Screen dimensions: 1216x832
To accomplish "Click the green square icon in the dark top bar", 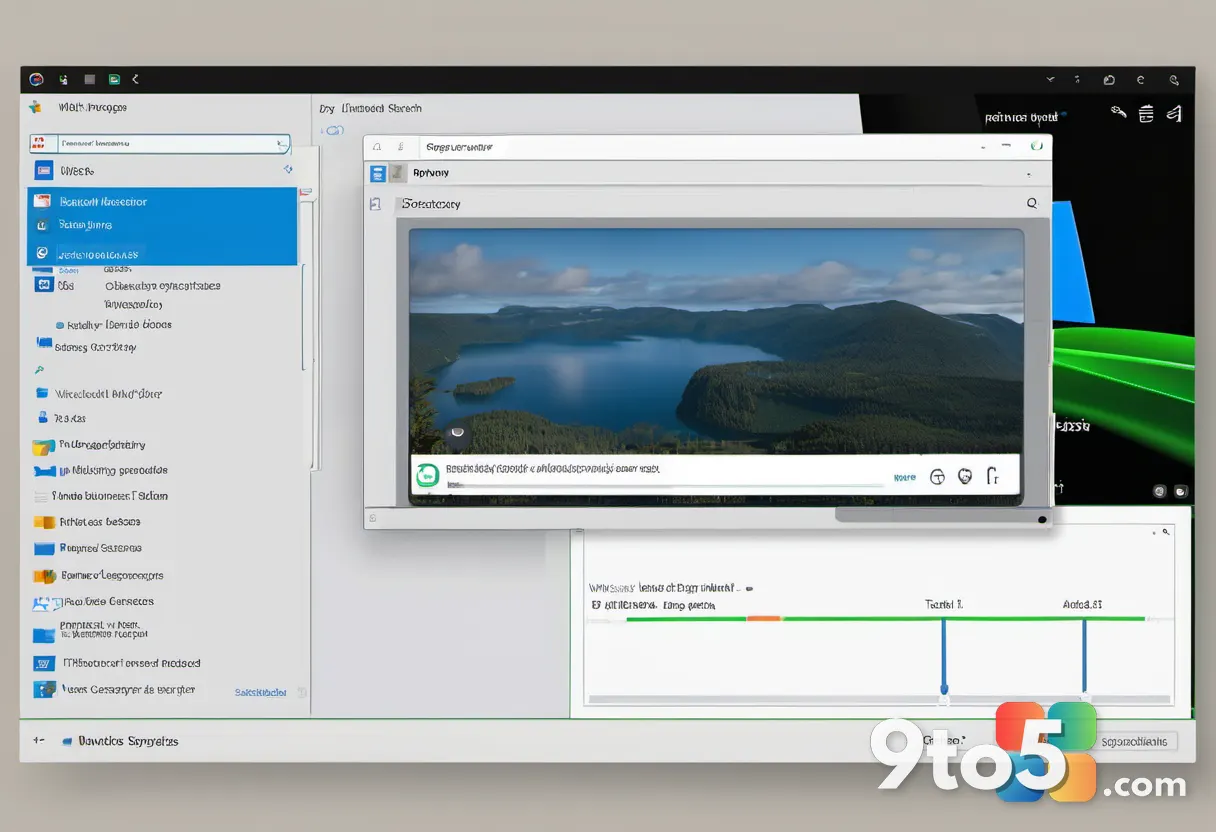I will [x=114, y=79].
